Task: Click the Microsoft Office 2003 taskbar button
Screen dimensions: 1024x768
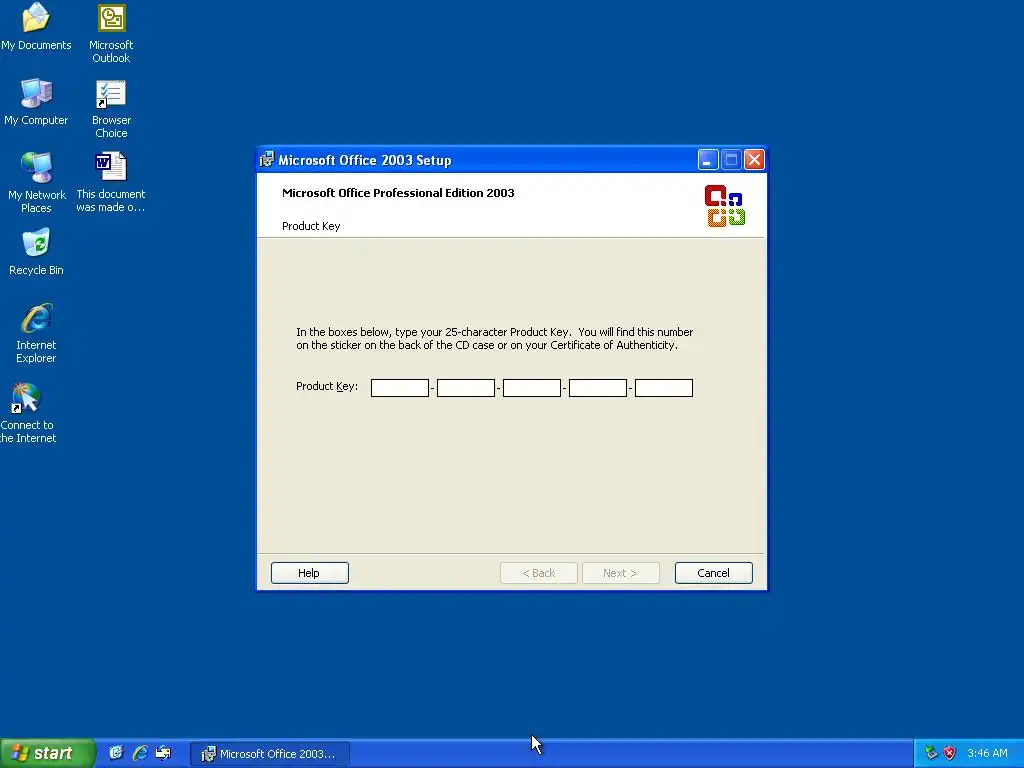Action: [270, 754]
